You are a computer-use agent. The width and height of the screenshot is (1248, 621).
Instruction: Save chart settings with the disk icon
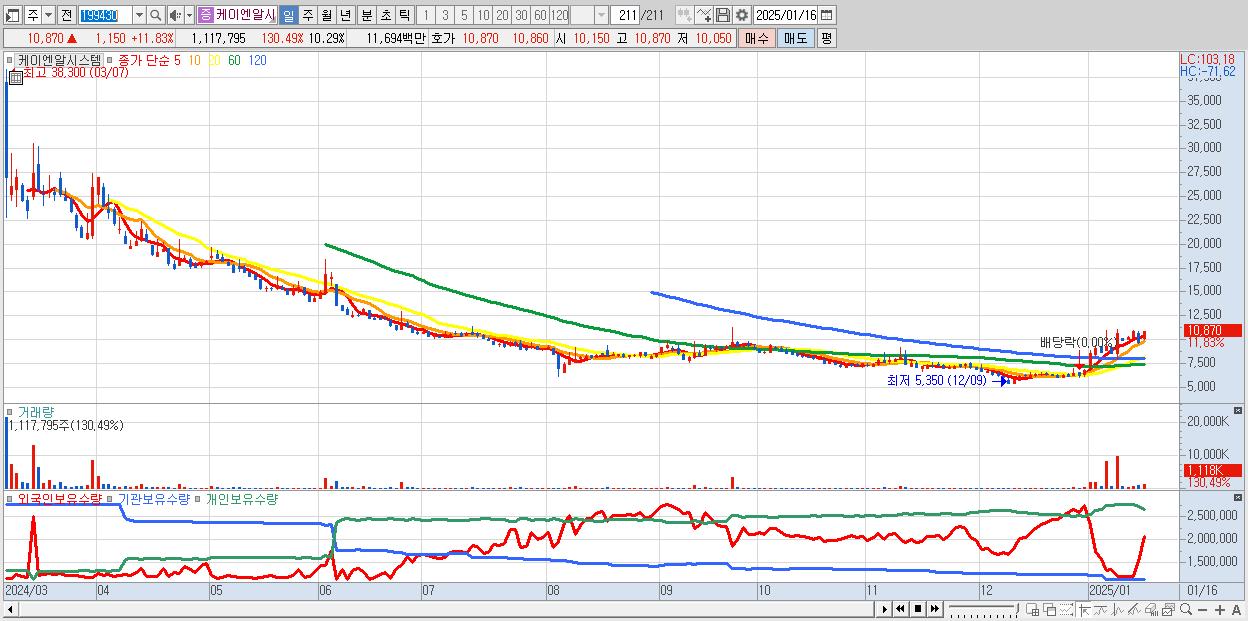722,15
